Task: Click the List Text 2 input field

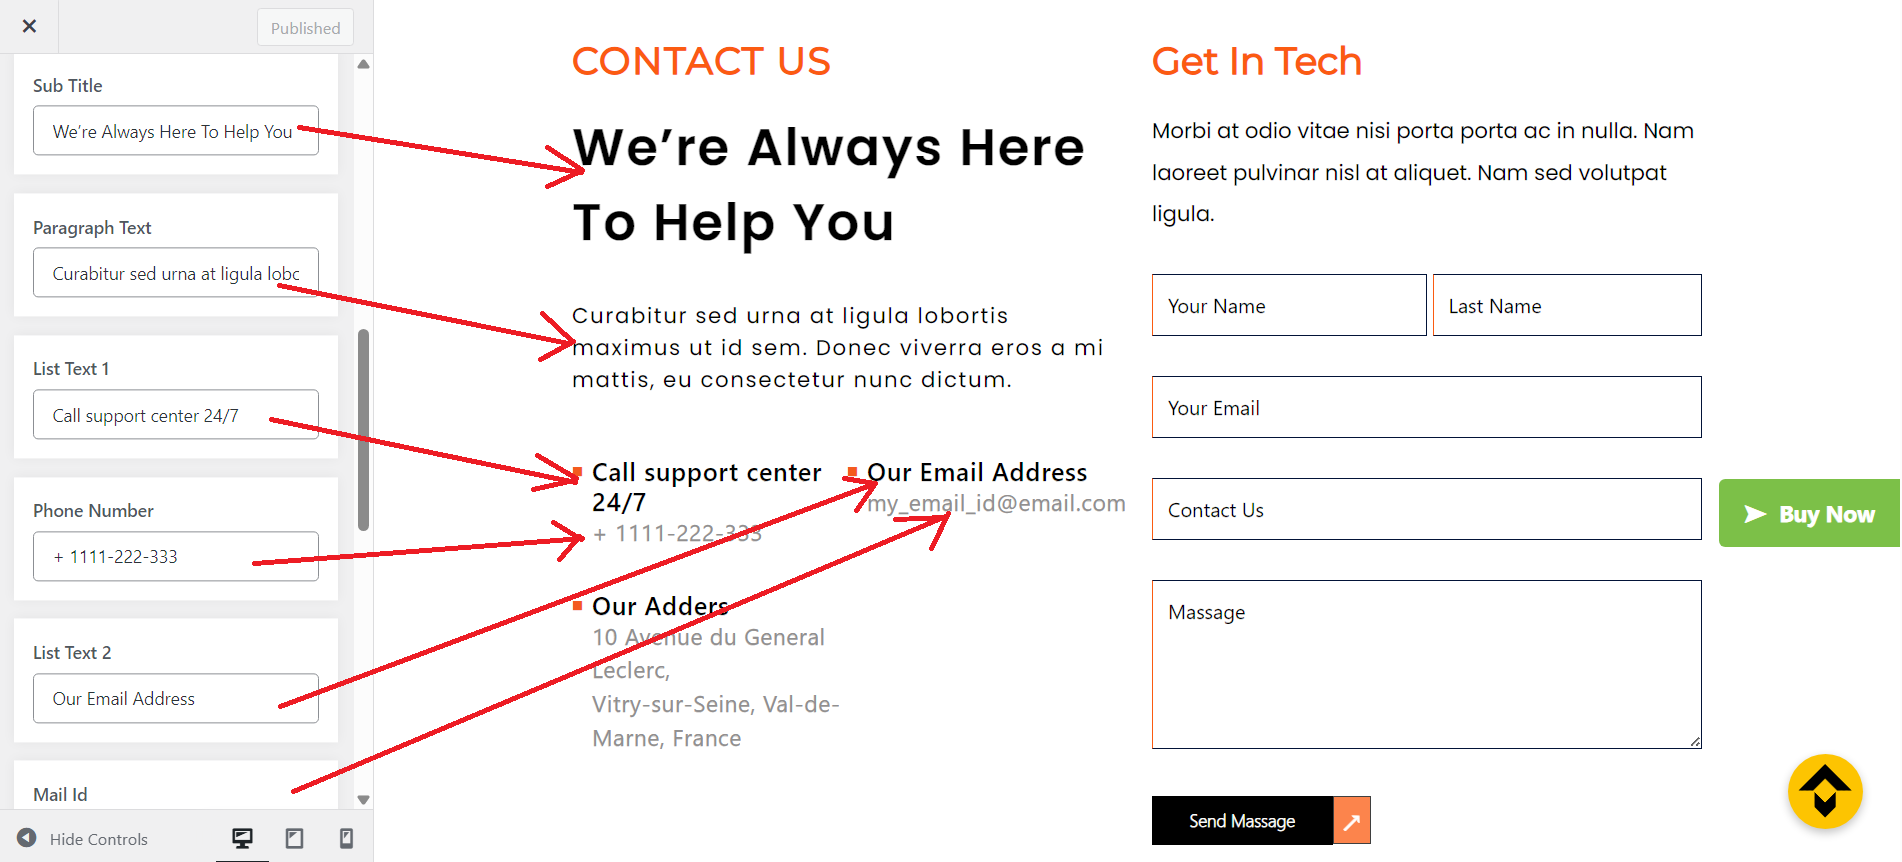Action: [x=175, y=698]
